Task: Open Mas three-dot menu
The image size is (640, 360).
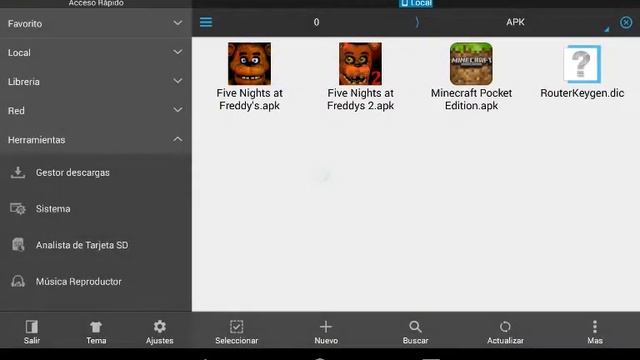Action: tap(595, 327)
